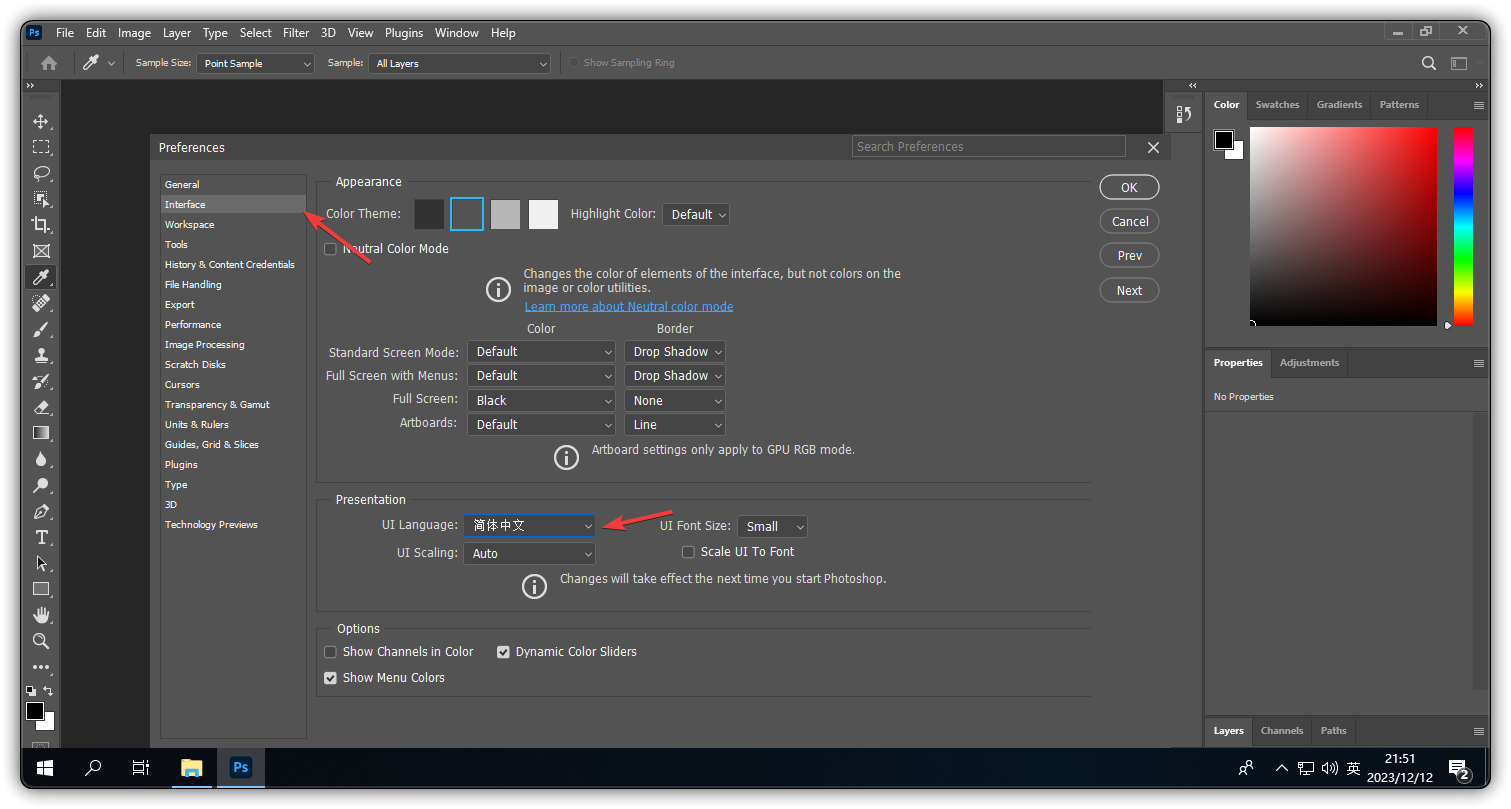Viewport: 1511px width, 809px height.
Task: Open the search magnifier in options bar
Action: click(1429, 63)
